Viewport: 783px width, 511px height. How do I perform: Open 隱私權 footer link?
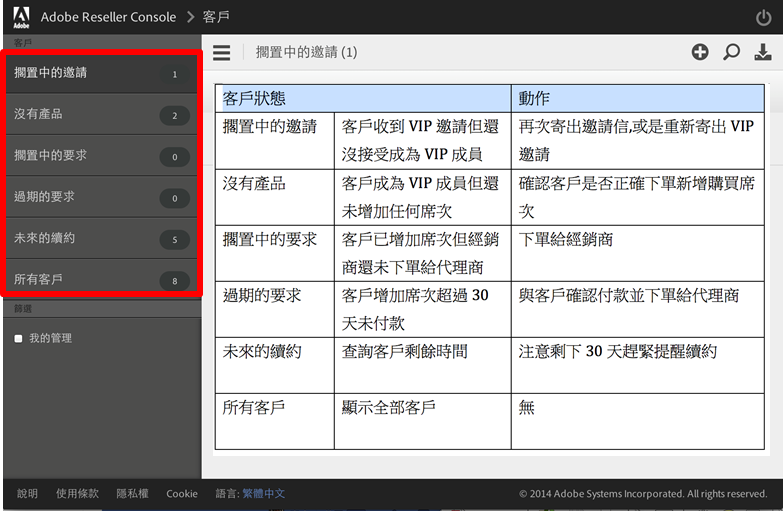coord(132,494)
